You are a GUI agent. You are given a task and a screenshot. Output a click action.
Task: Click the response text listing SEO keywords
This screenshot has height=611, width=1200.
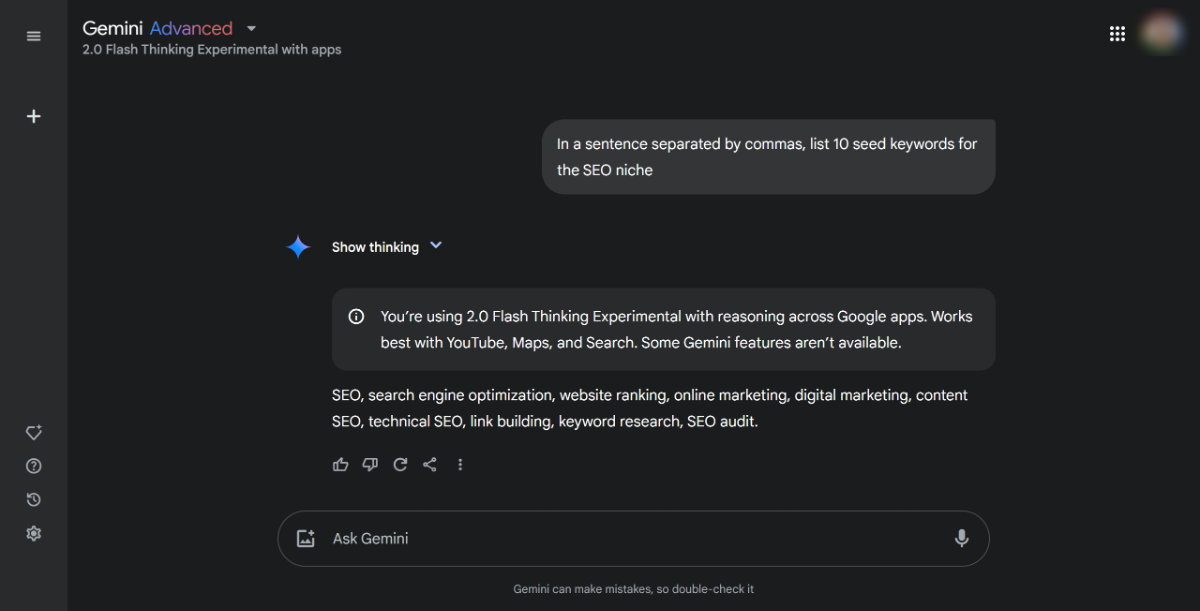(x=650, y=408)
